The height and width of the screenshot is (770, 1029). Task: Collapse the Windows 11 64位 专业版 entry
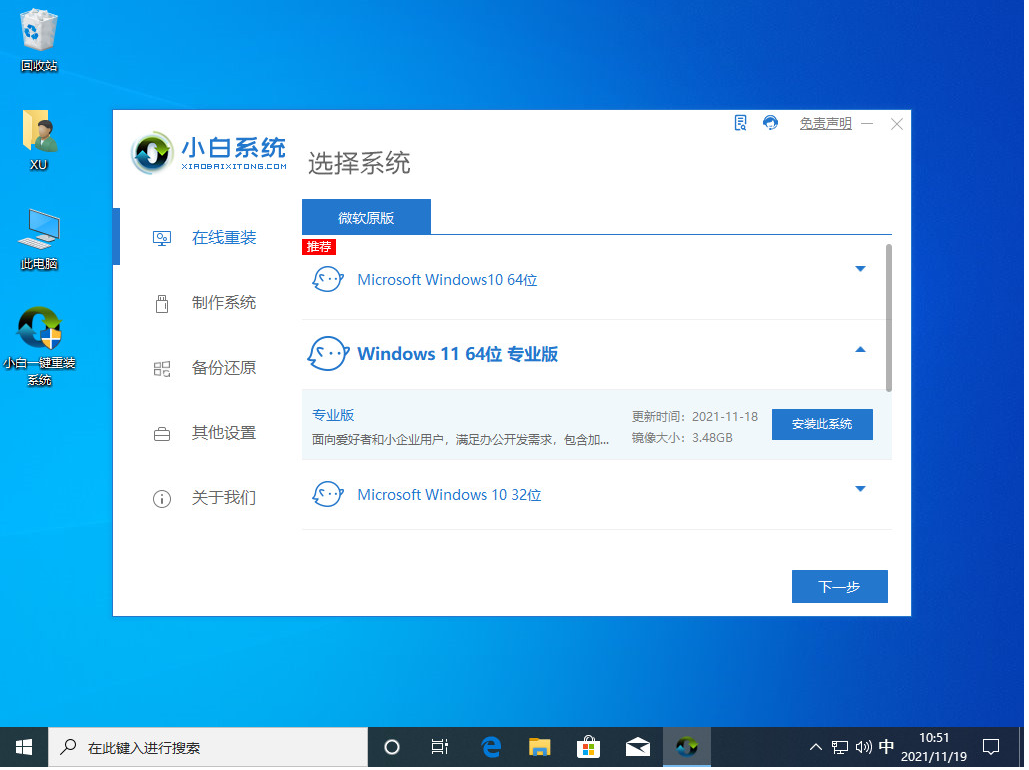click(860, 350)
